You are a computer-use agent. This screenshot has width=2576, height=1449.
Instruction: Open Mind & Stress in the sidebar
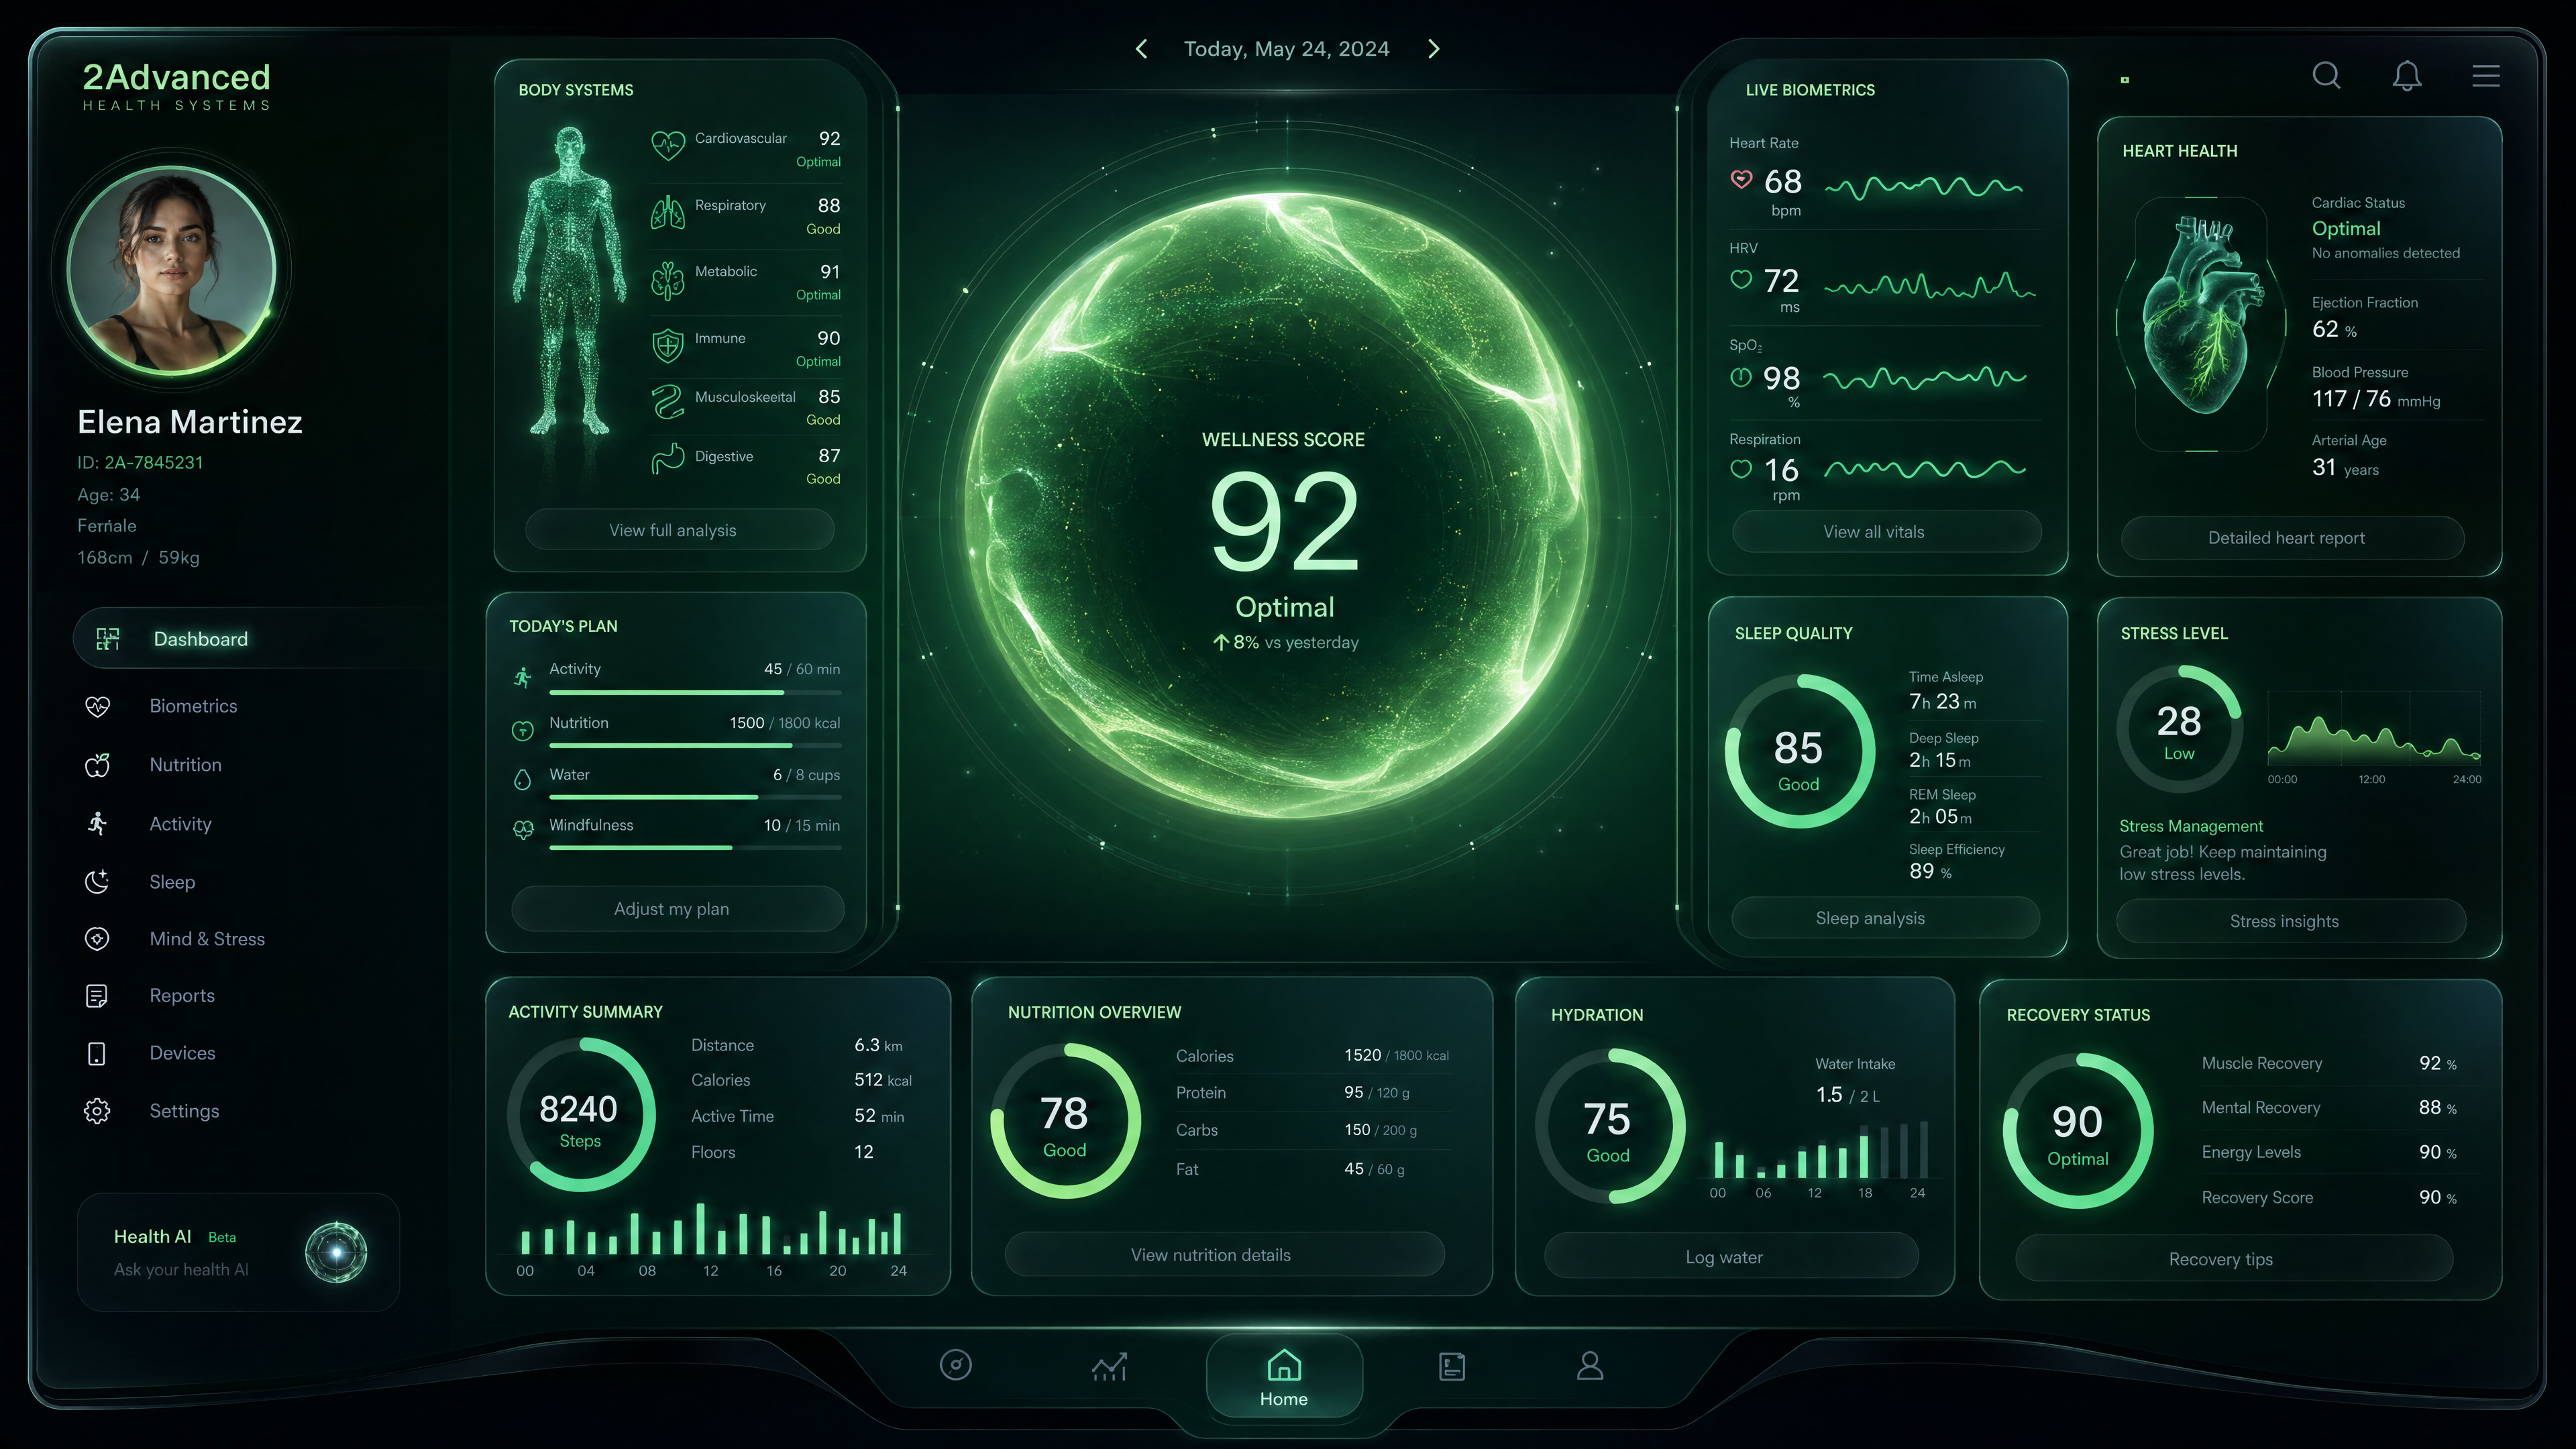pos(176,939)
